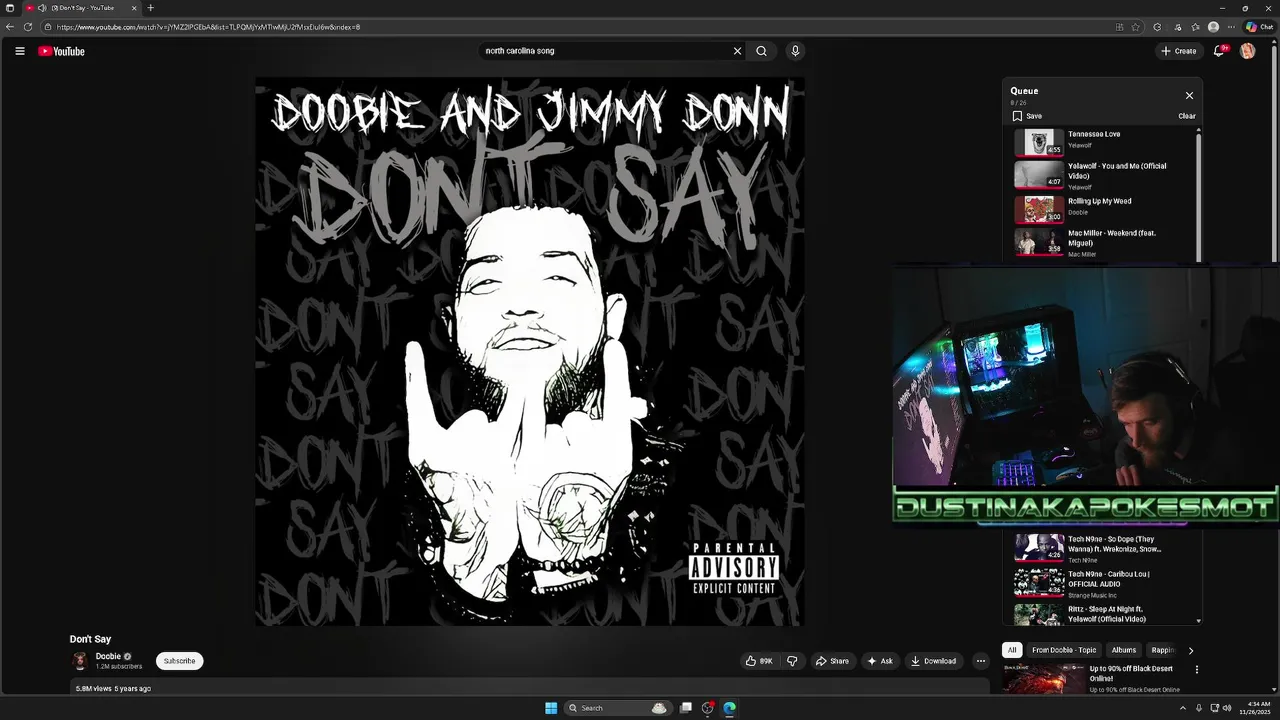This screenshot has height=720, width=1280.
Task: Click the Don't Say album cover video
Action: (529, 352)
